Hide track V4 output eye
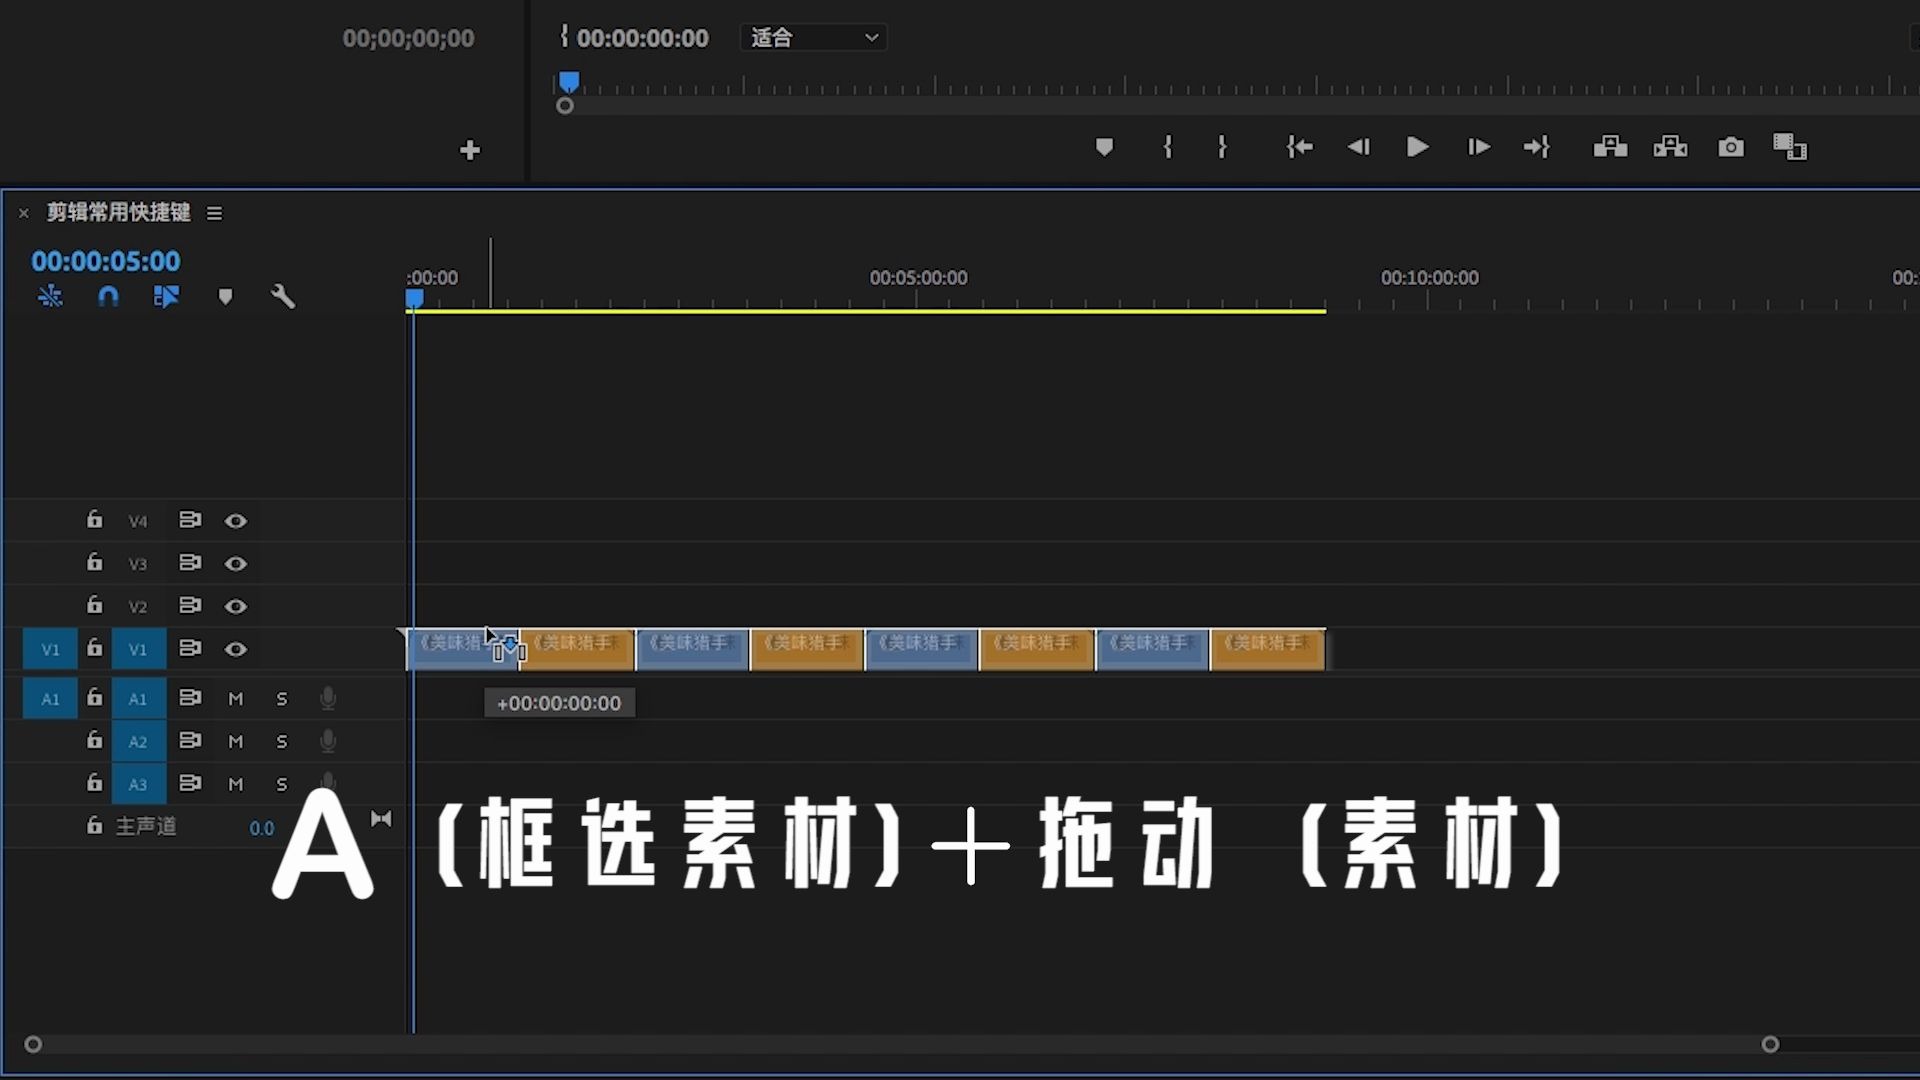Image resolution: width=1920 pixels, height=1080 pixels. coord(236,521)
